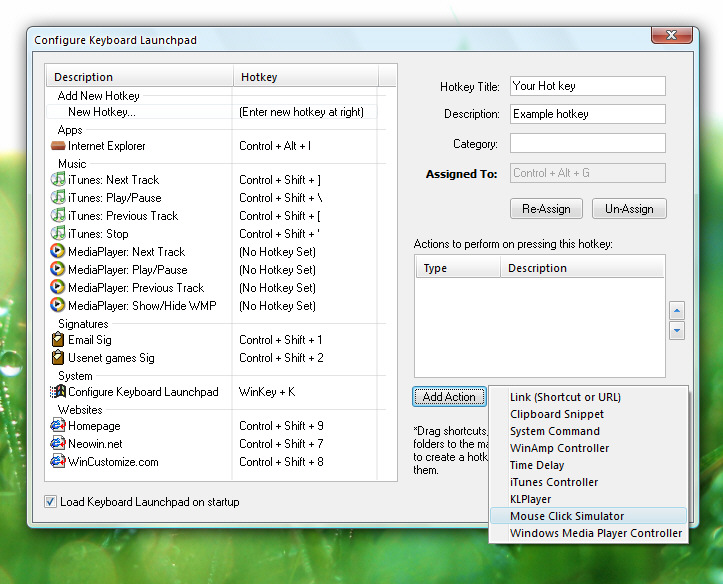
Task: Move action down with the down arrow
Action: tap(677, 330)
